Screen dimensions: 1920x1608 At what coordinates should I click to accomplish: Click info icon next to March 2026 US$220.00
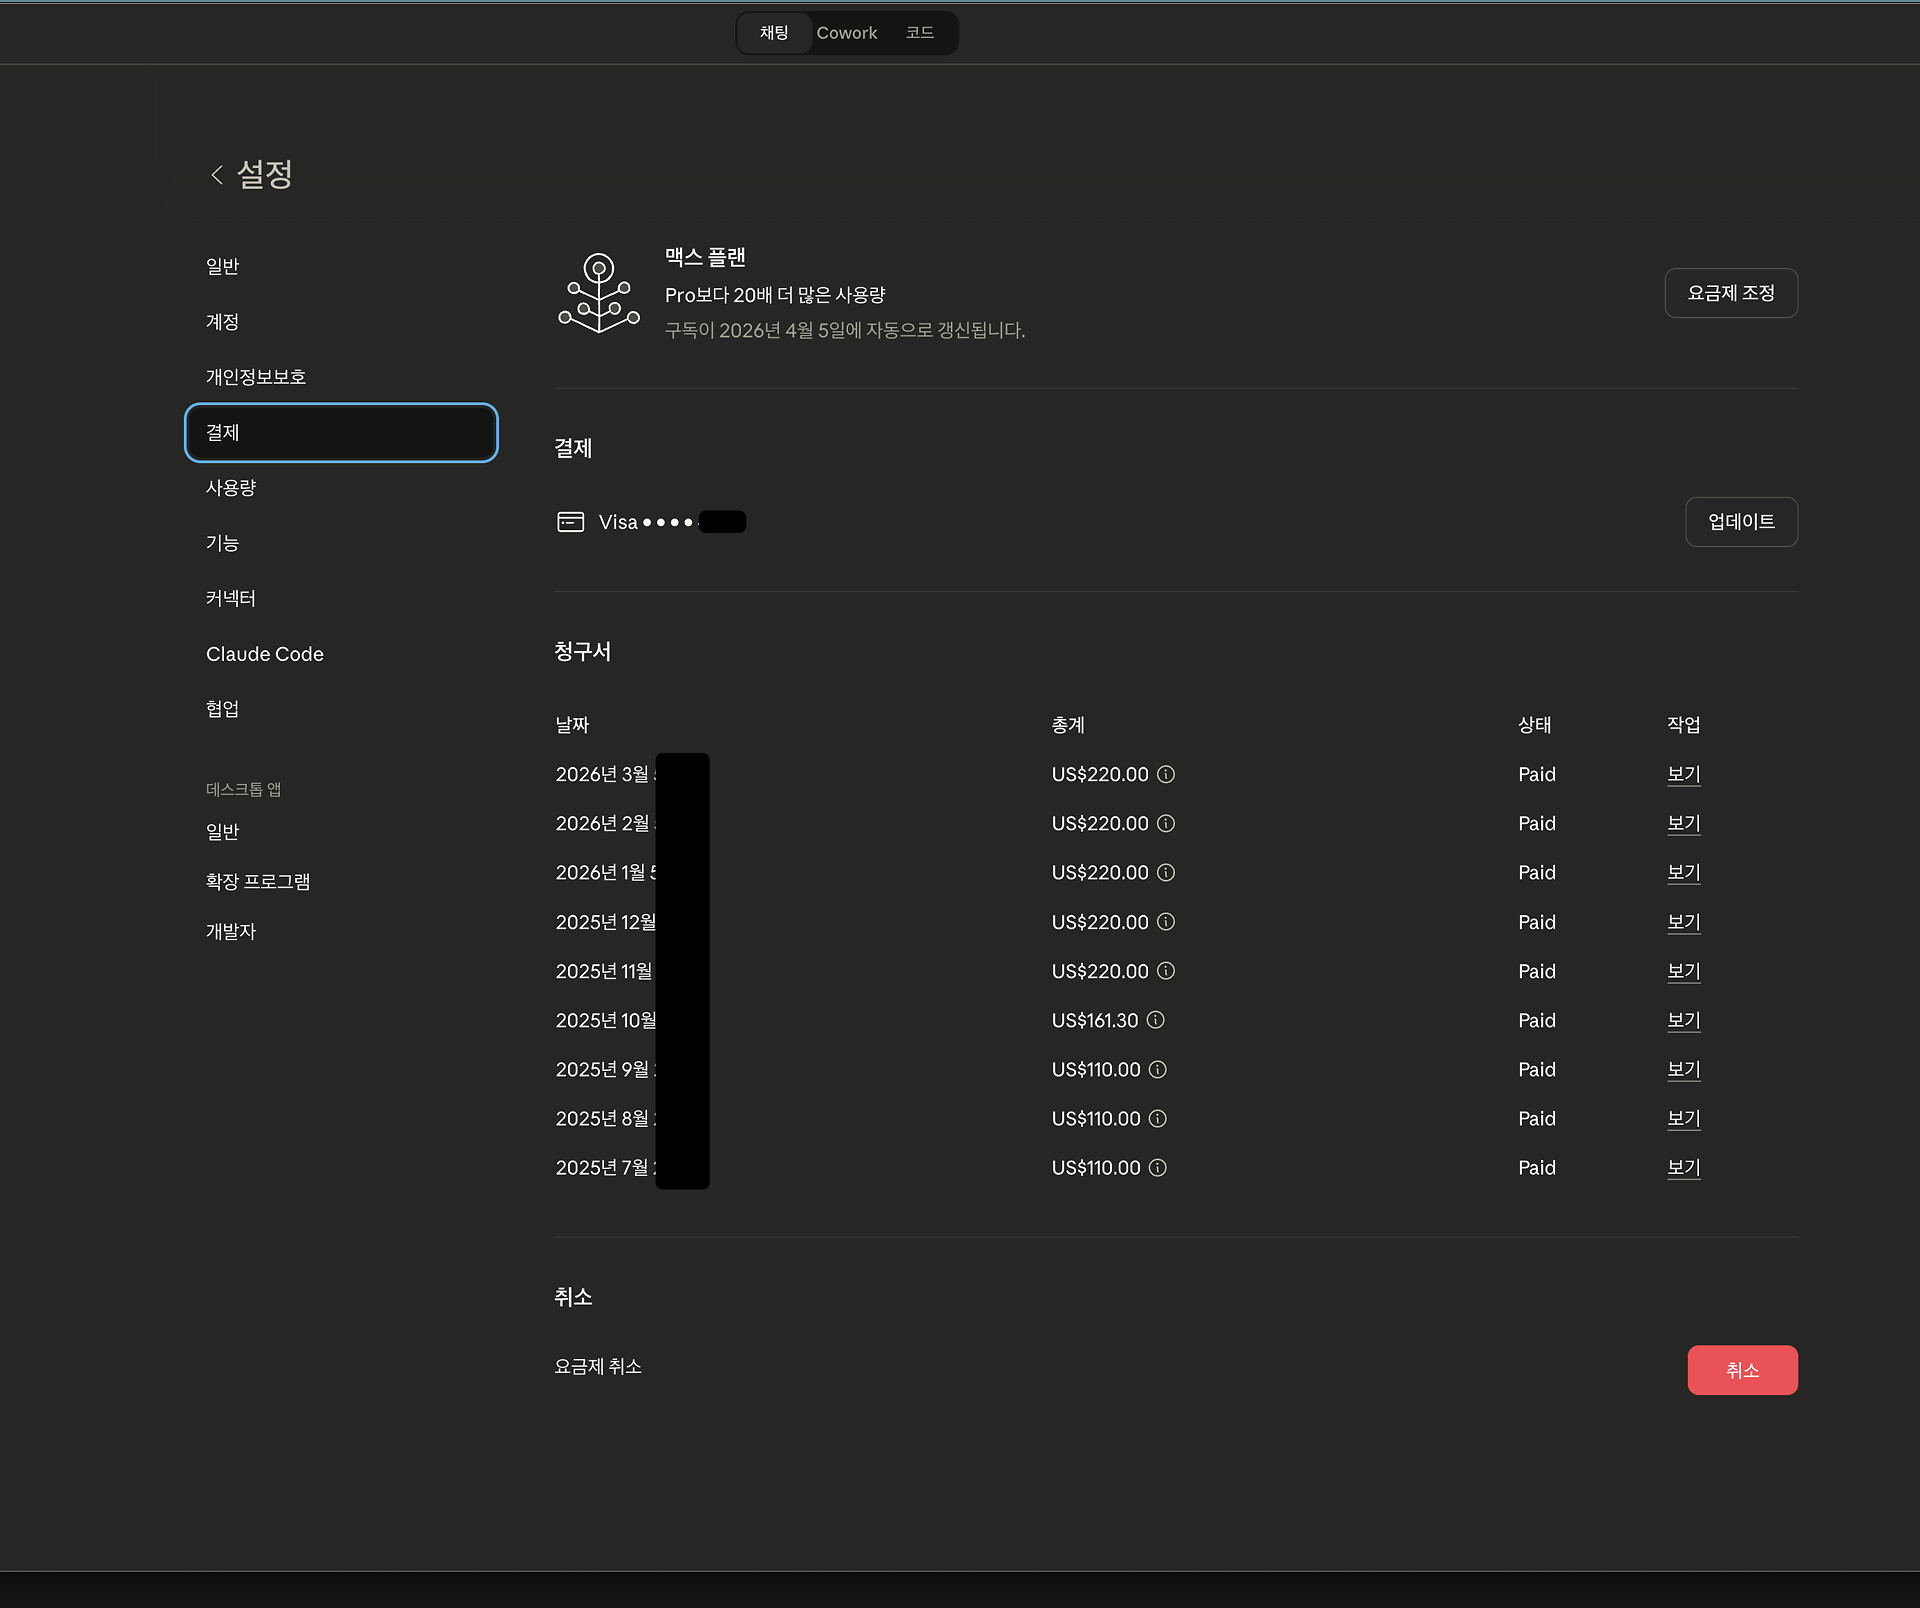pos(1166,774)
